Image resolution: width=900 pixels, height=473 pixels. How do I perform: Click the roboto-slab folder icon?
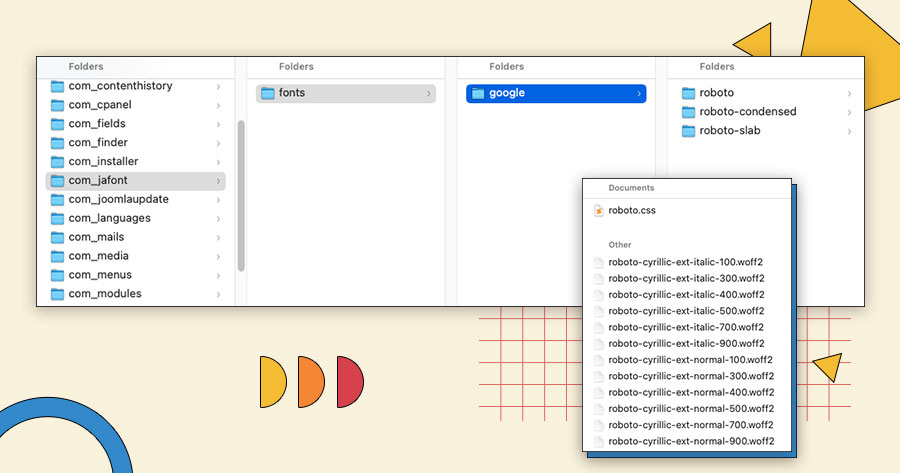[x=688, y=131]
